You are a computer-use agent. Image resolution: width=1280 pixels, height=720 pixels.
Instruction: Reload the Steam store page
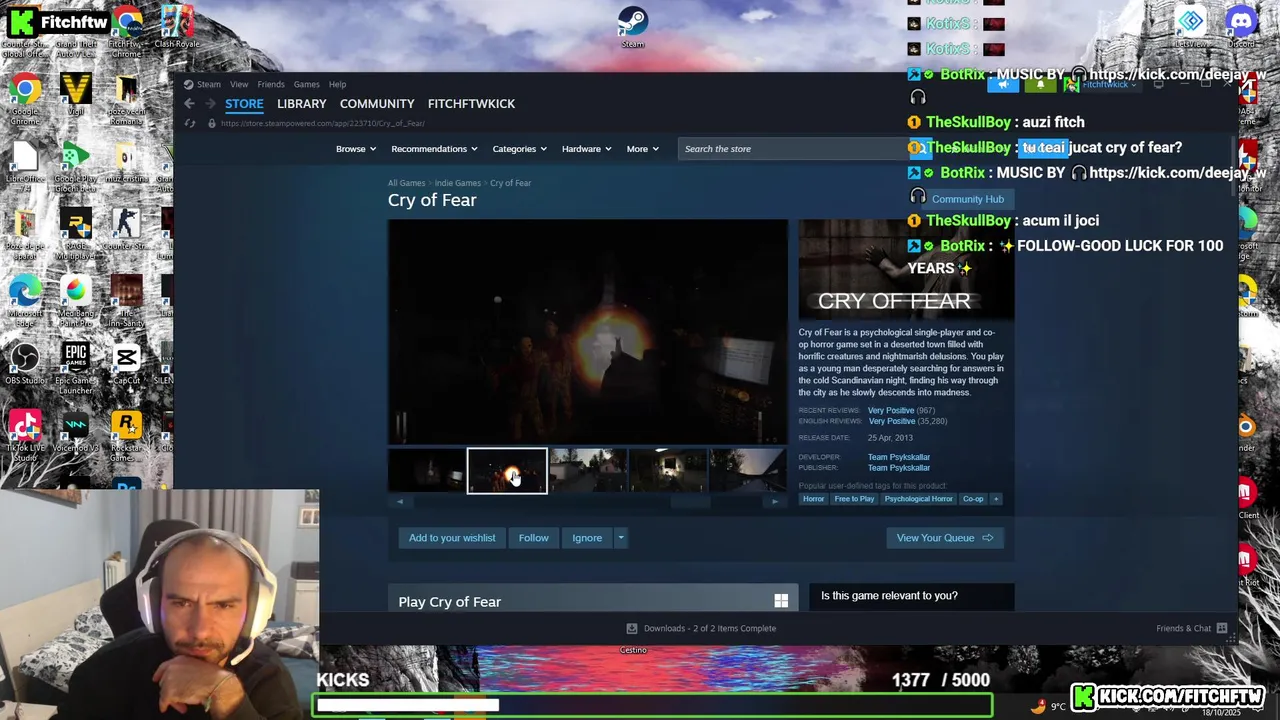[189, 123]
